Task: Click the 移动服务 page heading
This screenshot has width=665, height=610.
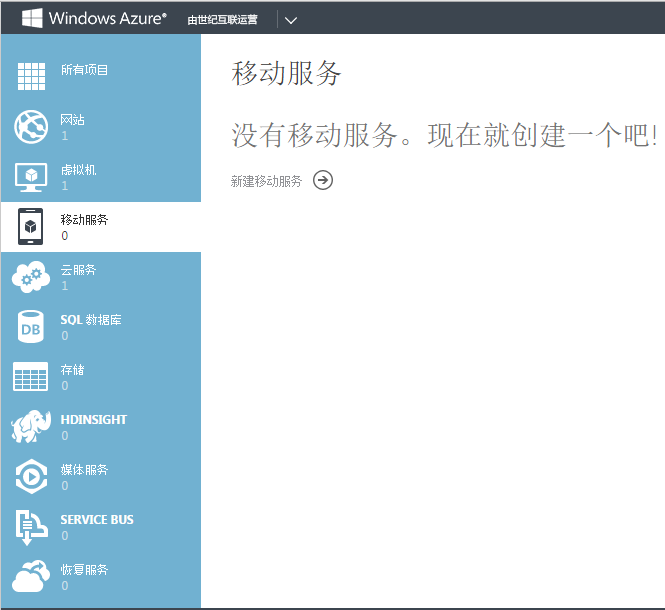Action: coord(286,73)
